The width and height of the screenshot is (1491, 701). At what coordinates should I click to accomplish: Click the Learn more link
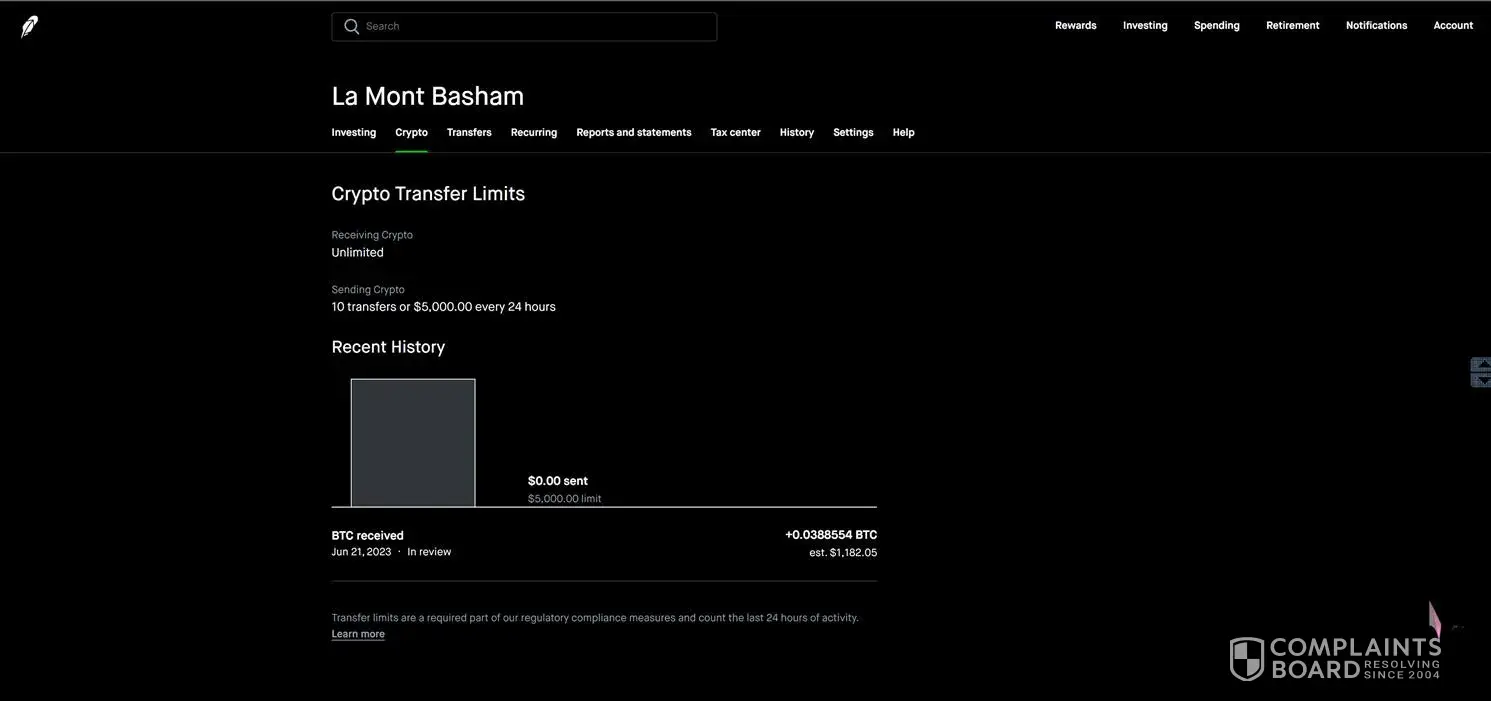[358, 634]
